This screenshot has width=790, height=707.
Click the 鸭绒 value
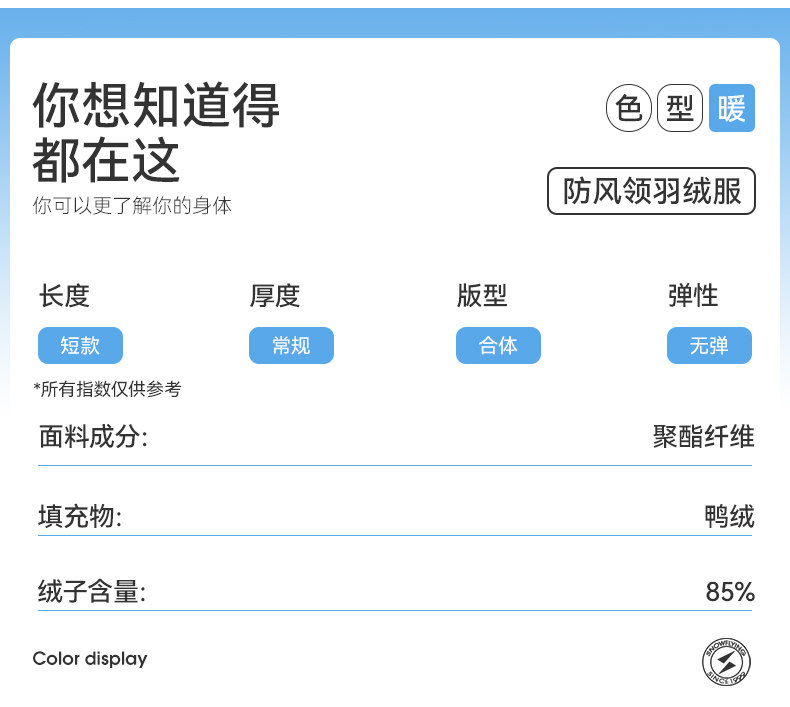coord(730,517)
